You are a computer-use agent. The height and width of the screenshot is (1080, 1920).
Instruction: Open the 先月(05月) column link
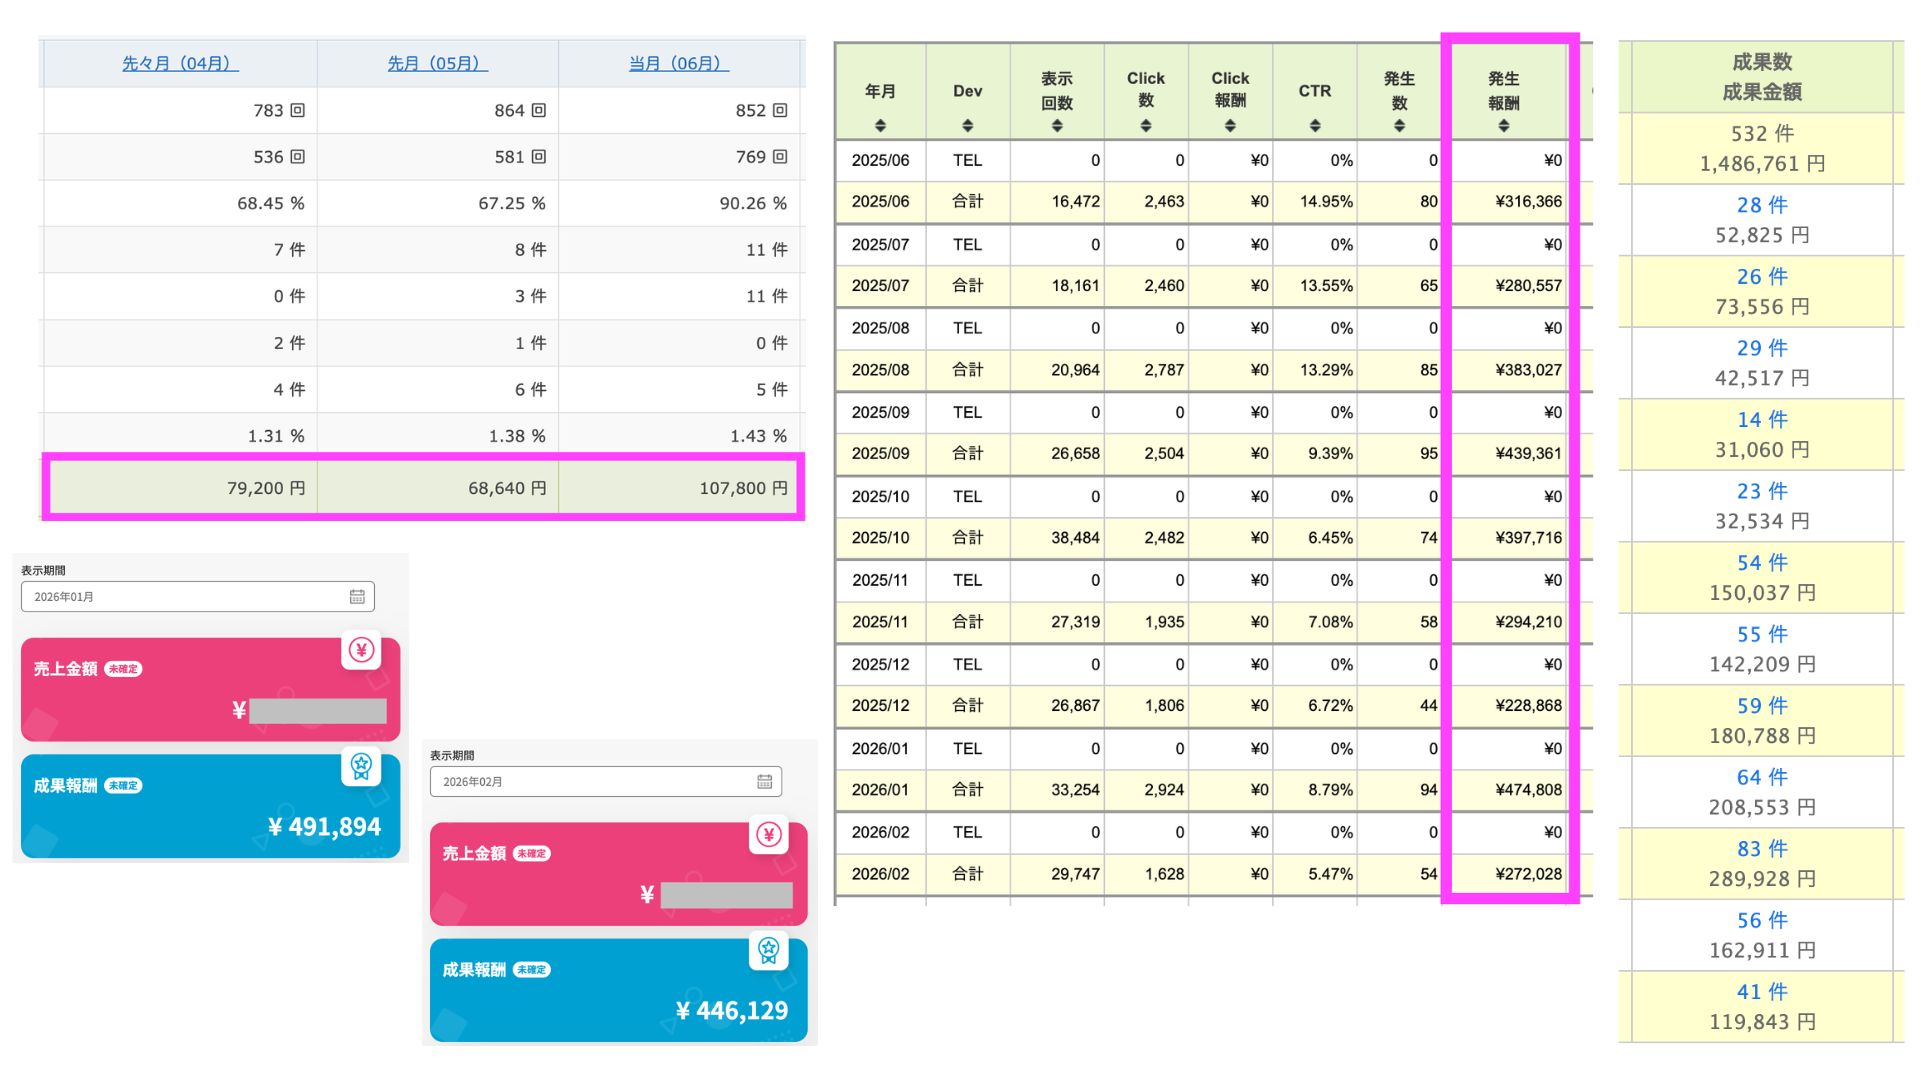[x=438, y=63]
